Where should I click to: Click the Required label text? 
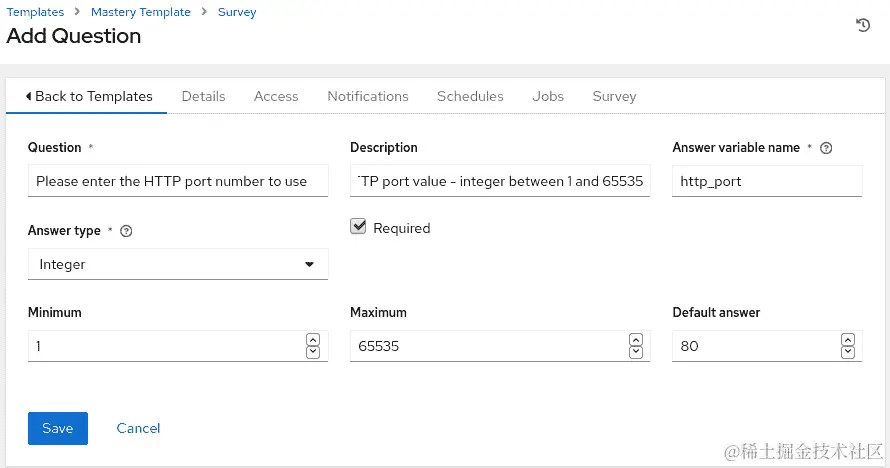[x=402, y=228]
